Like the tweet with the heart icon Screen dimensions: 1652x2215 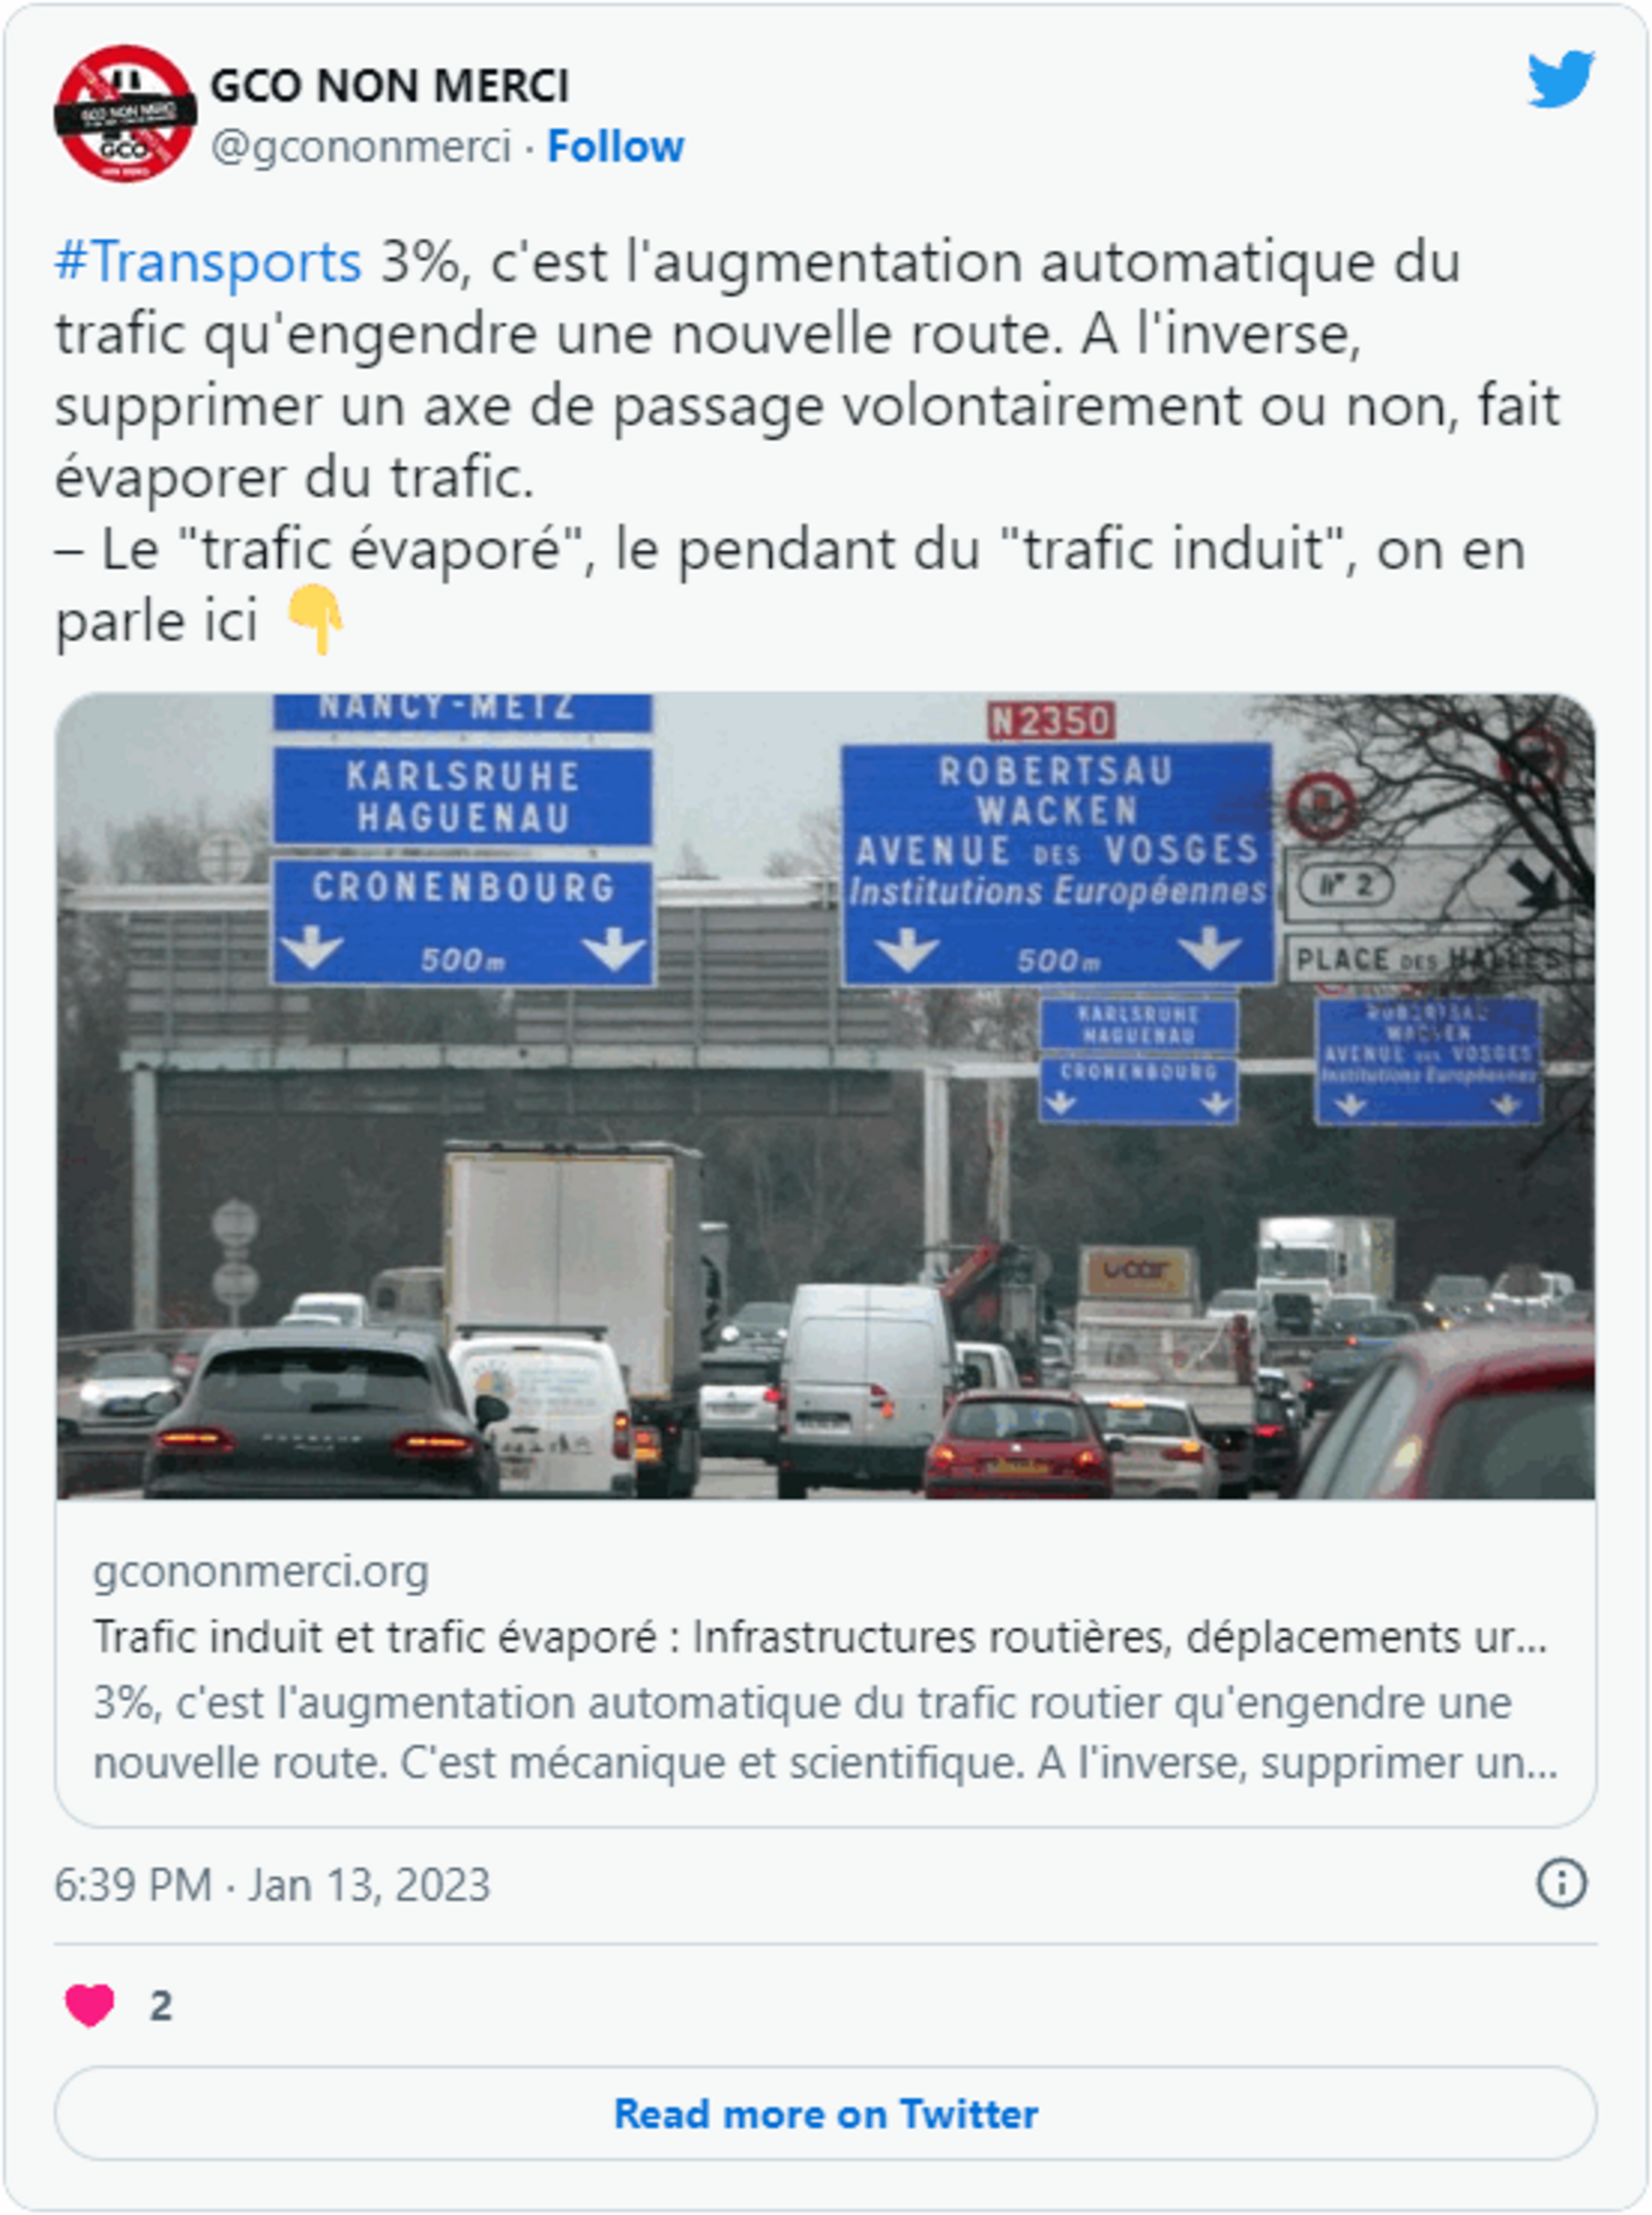click(89, 2005)
